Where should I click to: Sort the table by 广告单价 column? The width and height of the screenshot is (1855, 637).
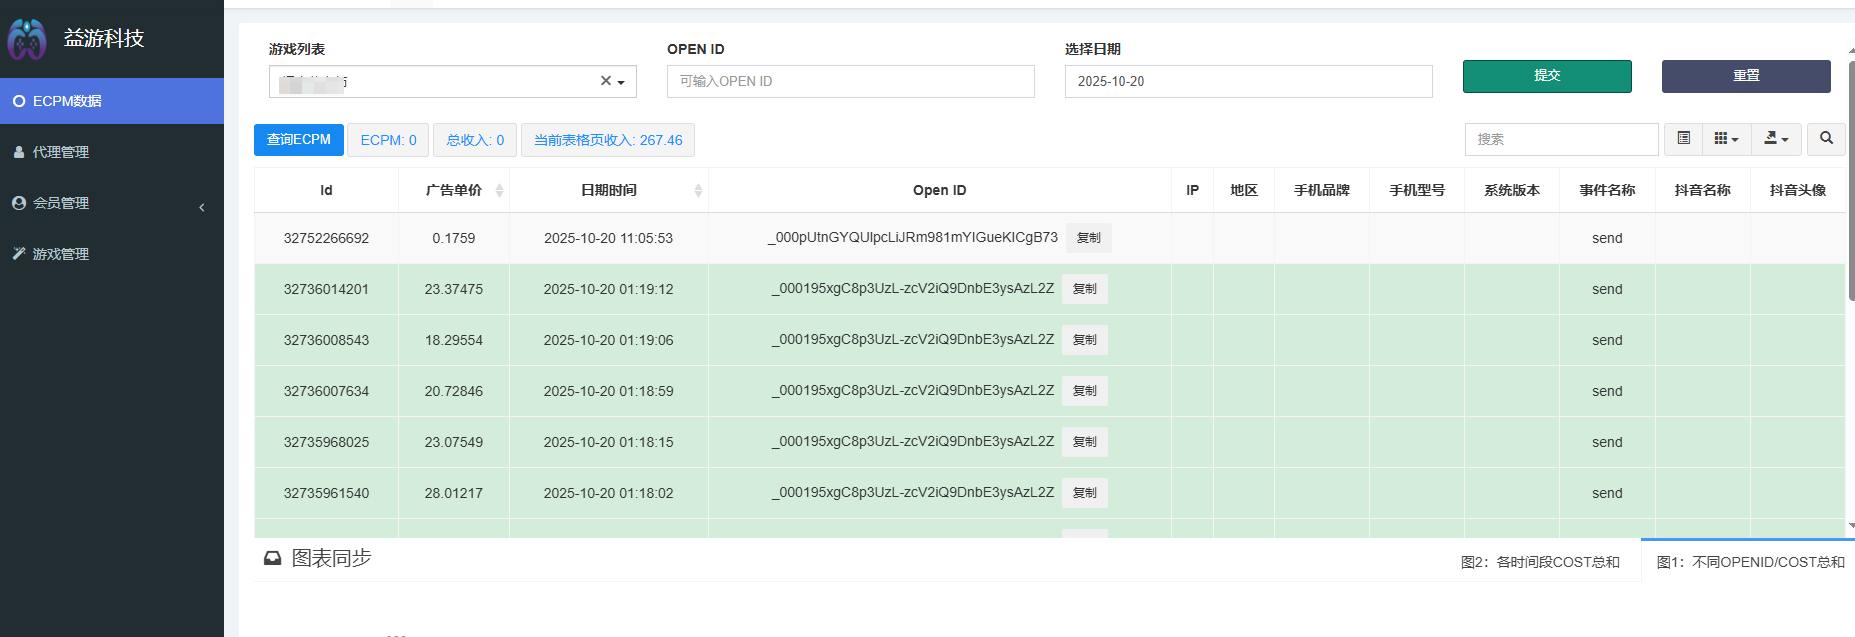tap(454, 190)
